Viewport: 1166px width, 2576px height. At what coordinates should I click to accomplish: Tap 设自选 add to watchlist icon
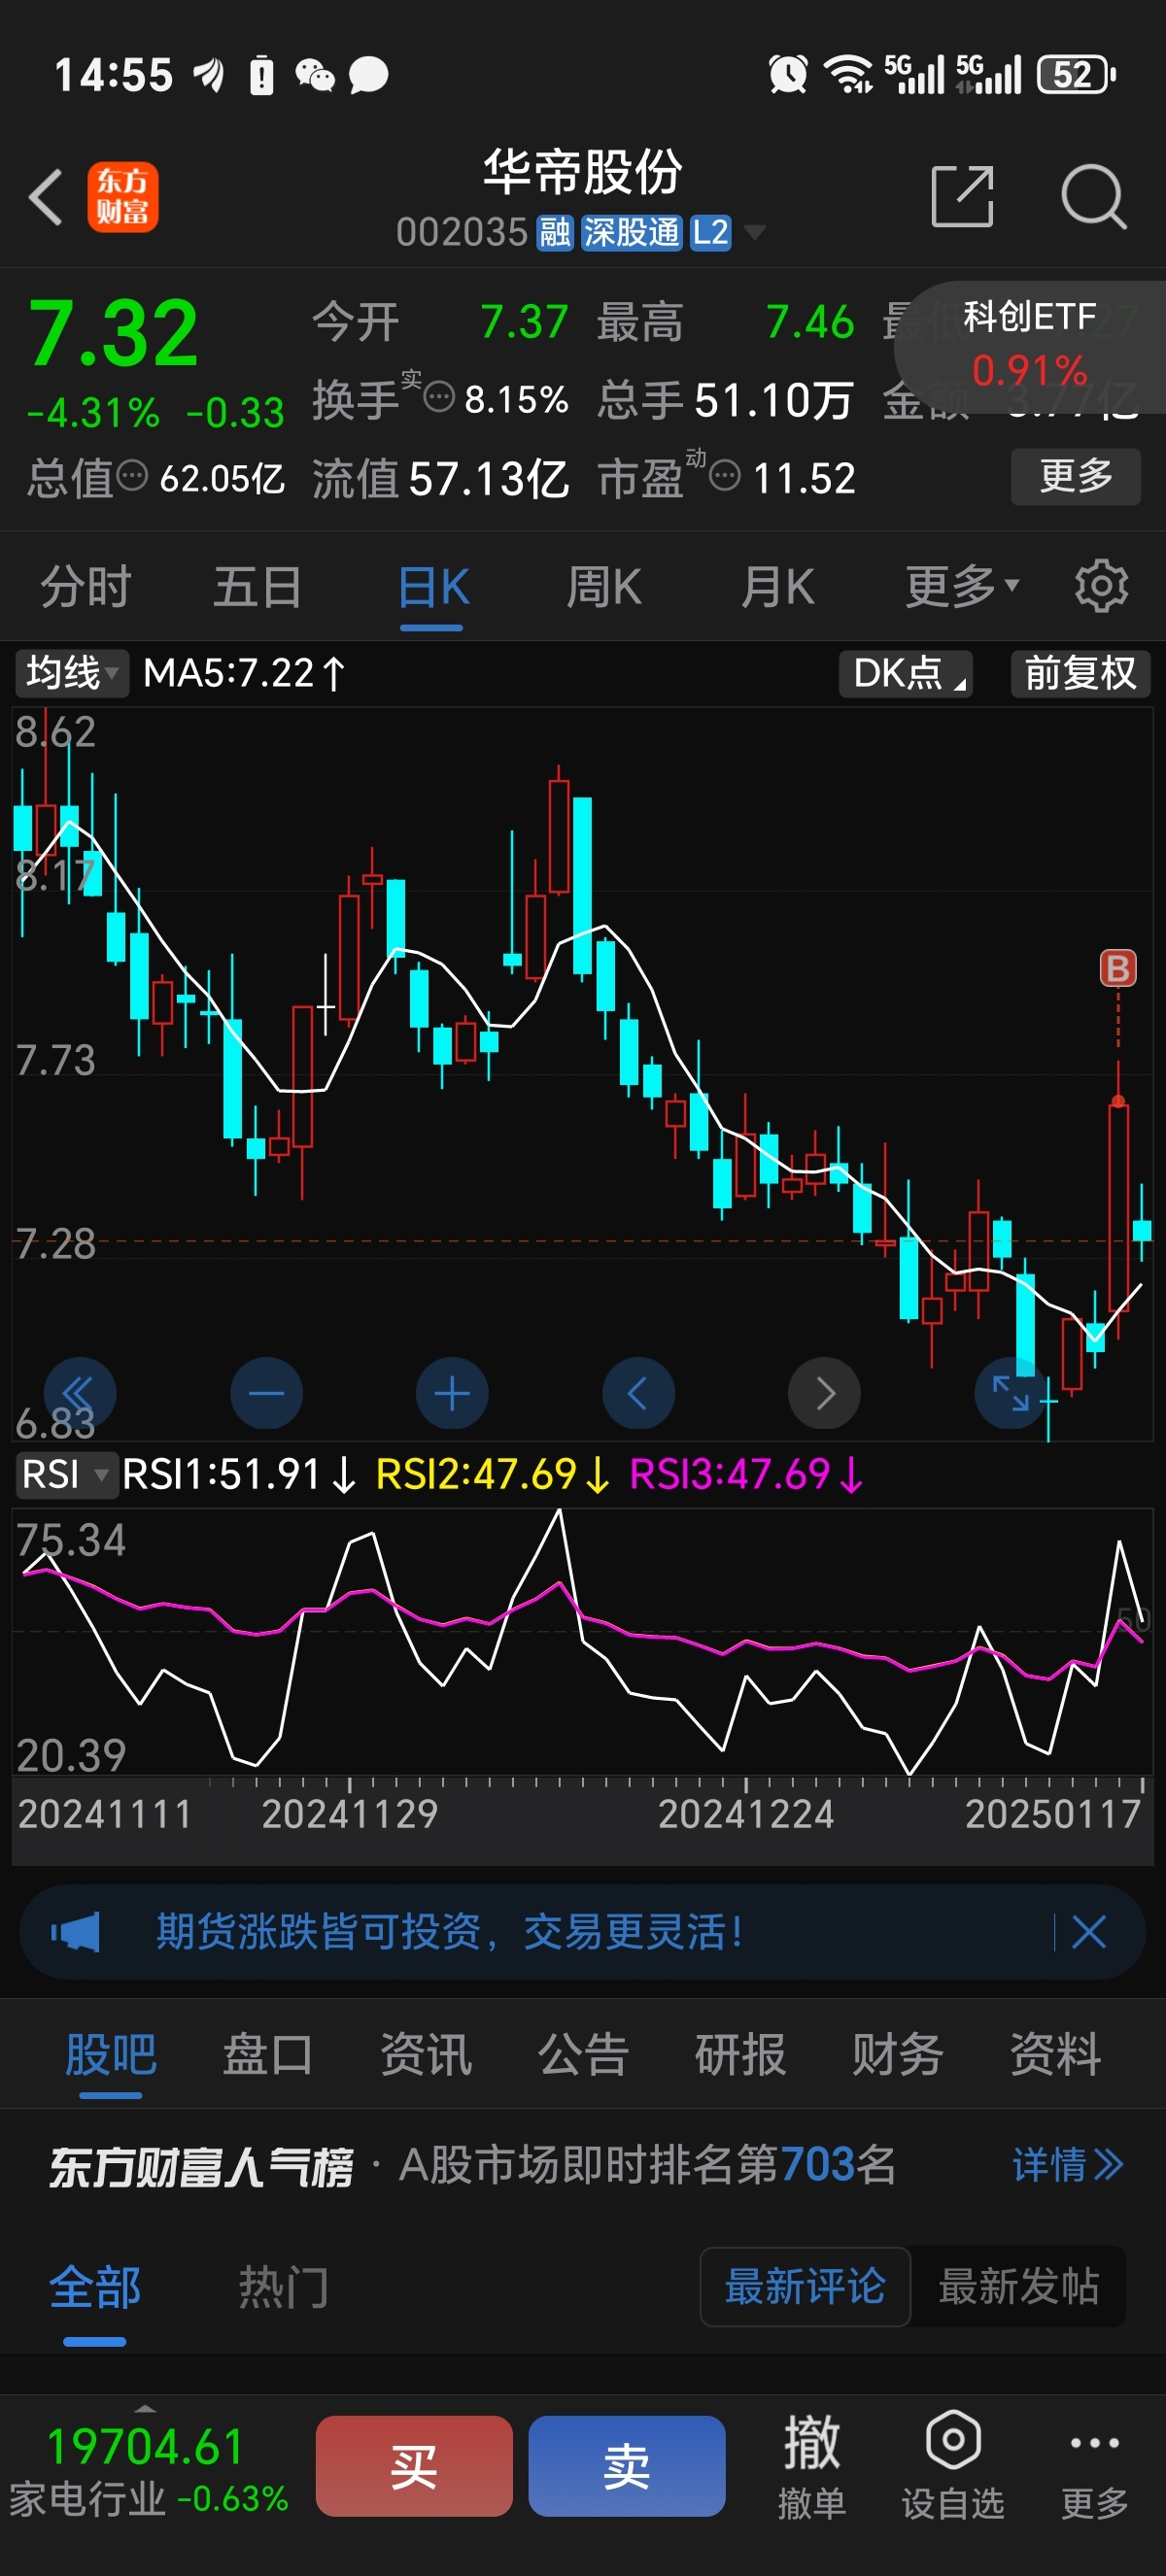(x=953, y=2466)
